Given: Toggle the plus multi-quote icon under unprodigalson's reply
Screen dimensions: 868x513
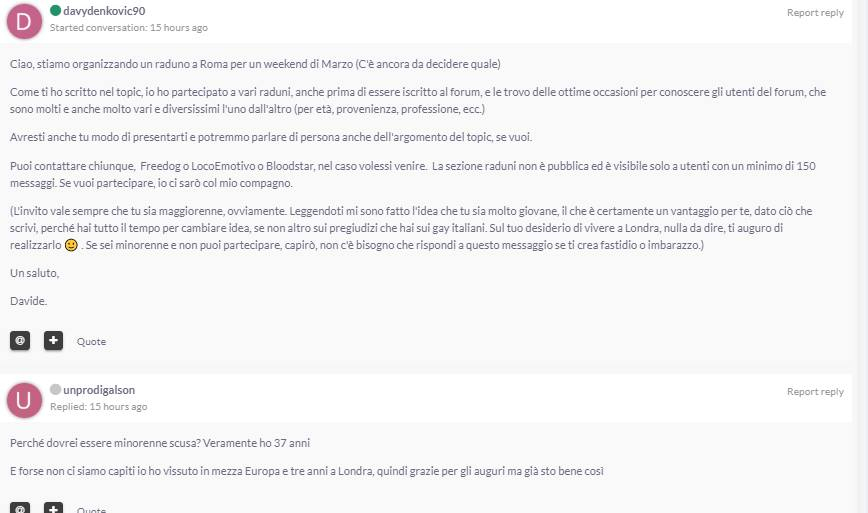Looking at the screenshot, I should [53, 507].
